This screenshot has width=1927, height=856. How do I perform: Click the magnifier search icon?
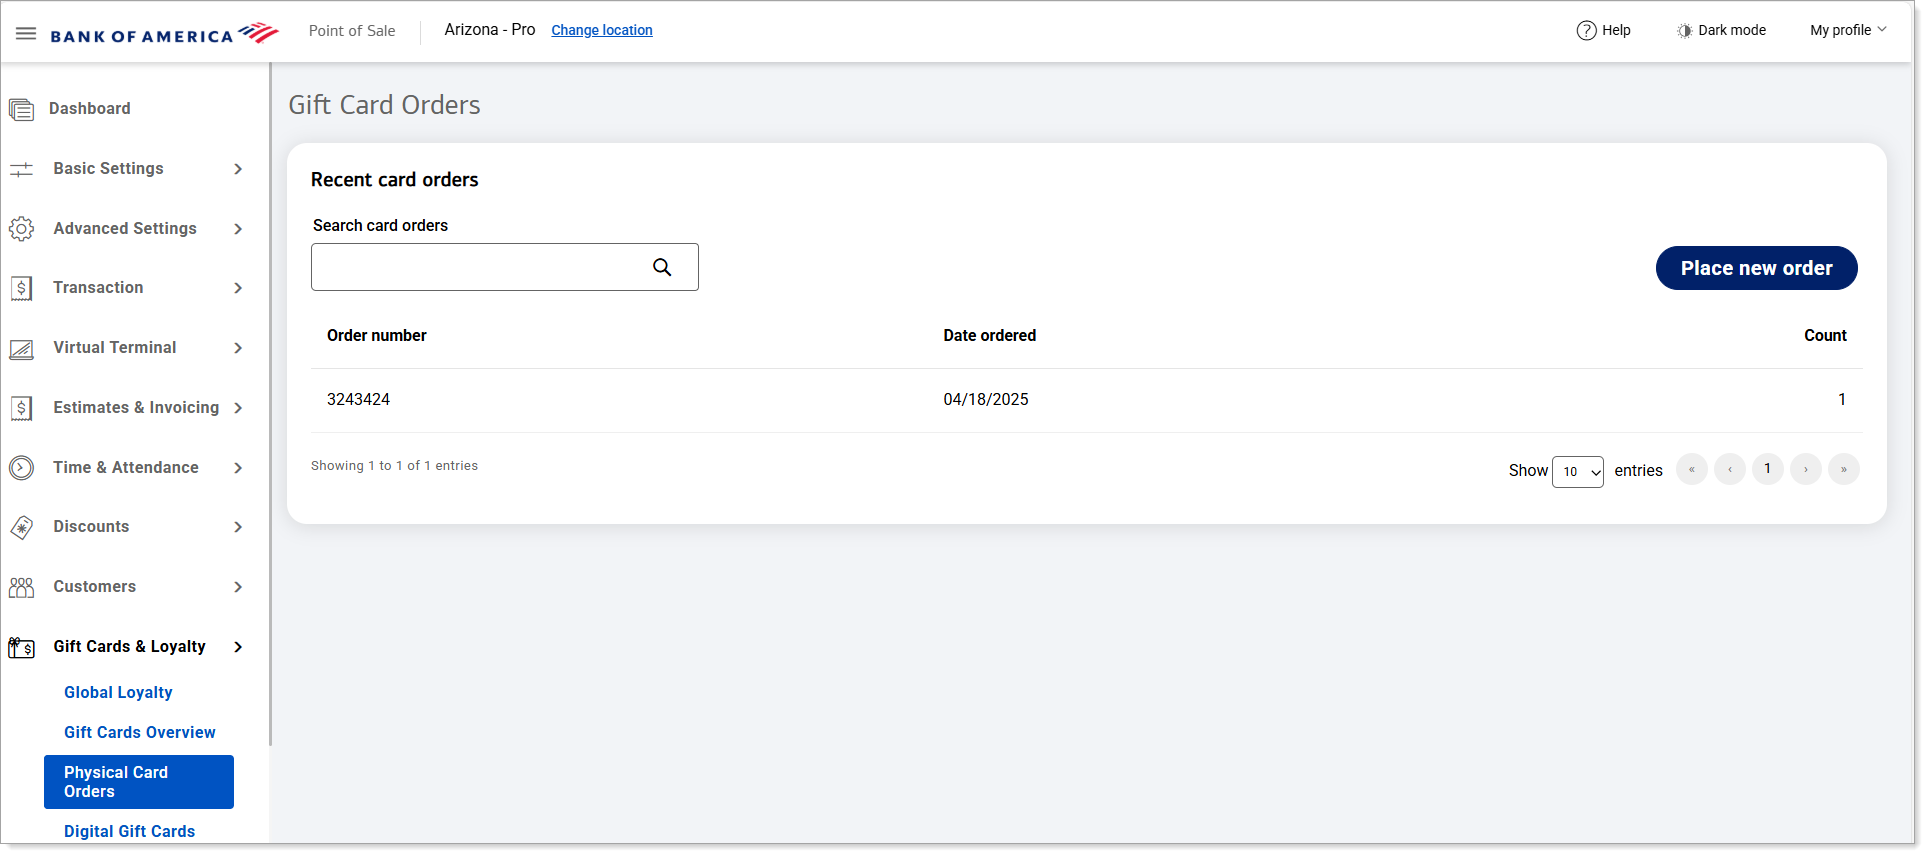[662, 267]
